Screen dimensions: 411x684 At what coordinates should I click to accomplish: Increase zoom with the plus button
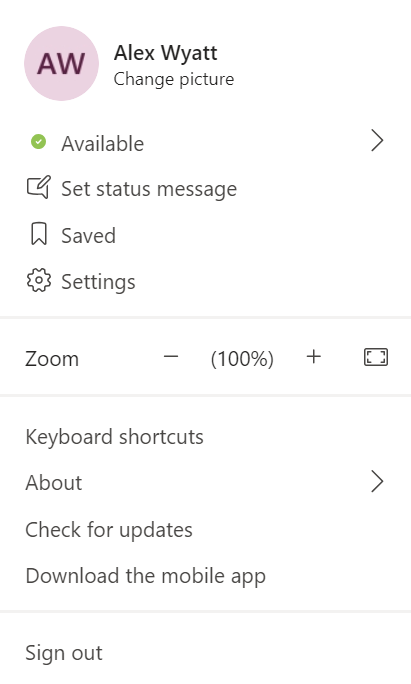314,357
